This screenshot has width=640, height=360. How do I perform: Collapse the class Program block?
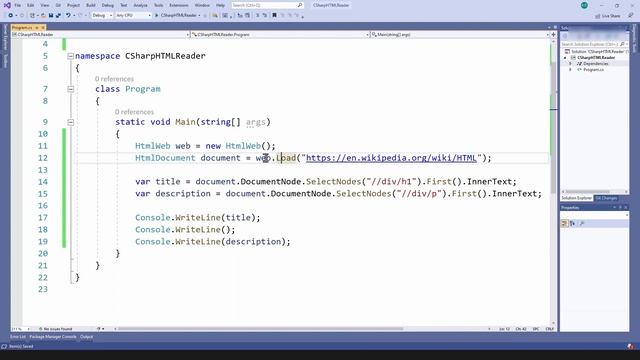pos(70,89)
